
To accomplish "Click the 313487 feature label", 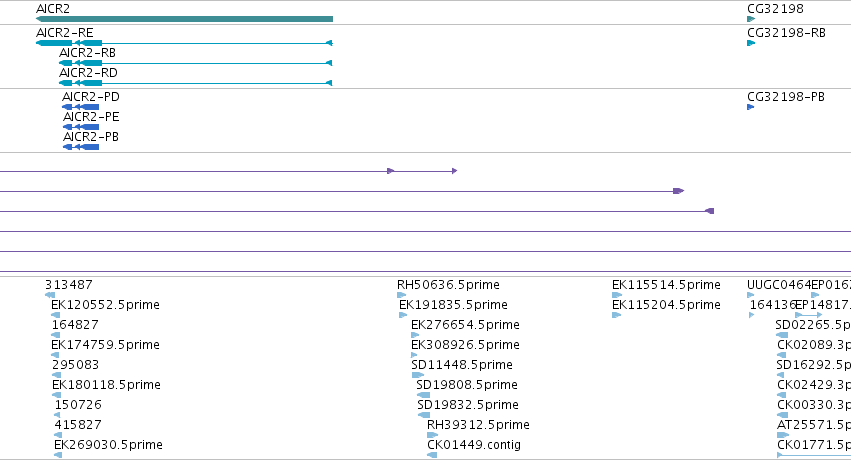I will point(69,285).
